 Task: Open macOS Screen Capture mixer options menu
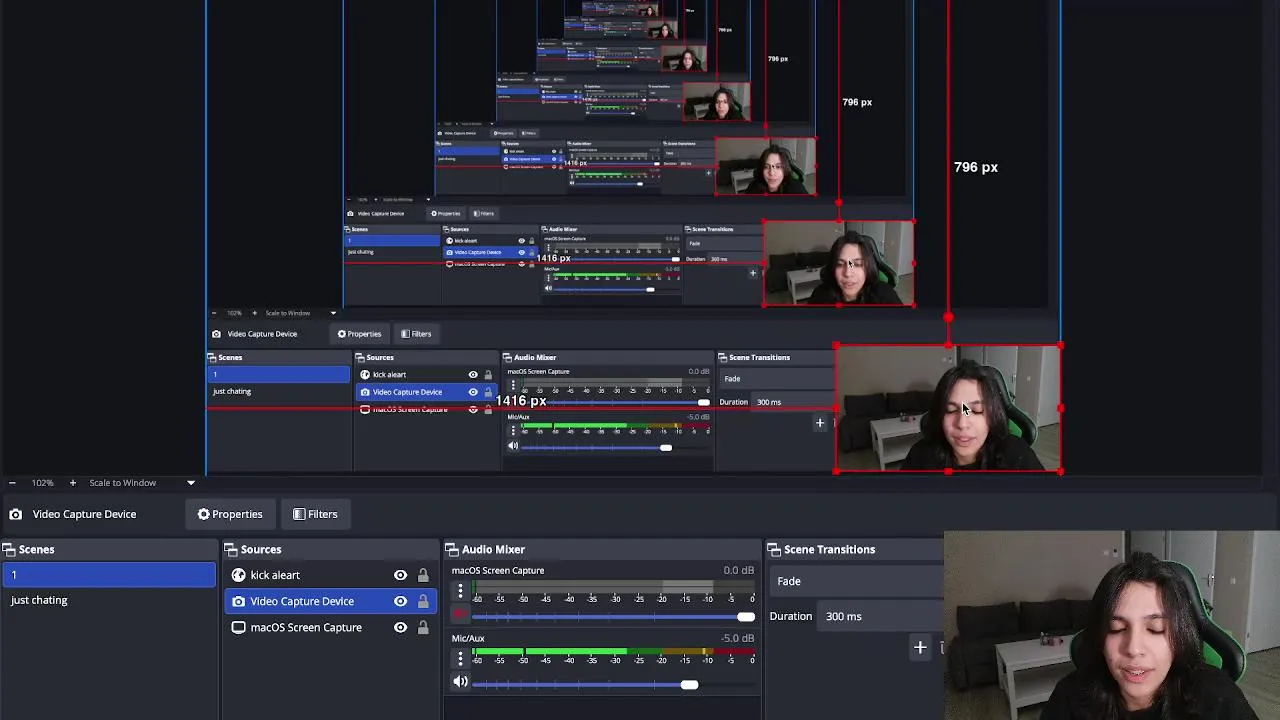pos(460,592)
